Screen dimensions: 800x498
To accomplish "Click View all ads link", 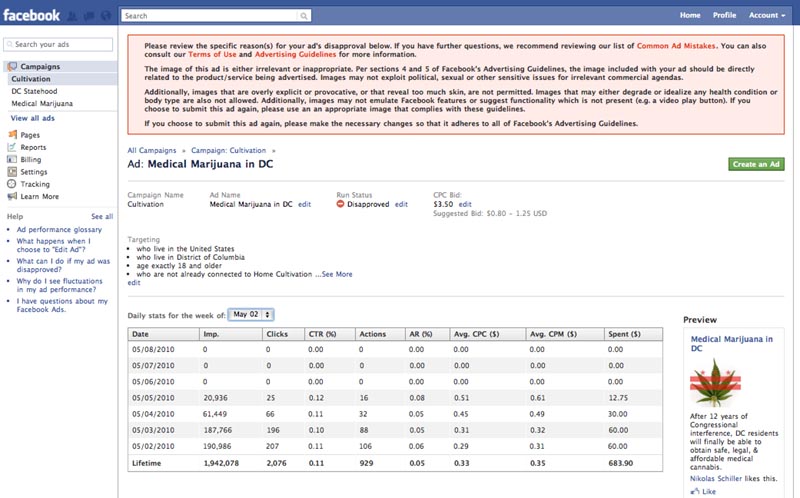I will (x=33, y=118).
